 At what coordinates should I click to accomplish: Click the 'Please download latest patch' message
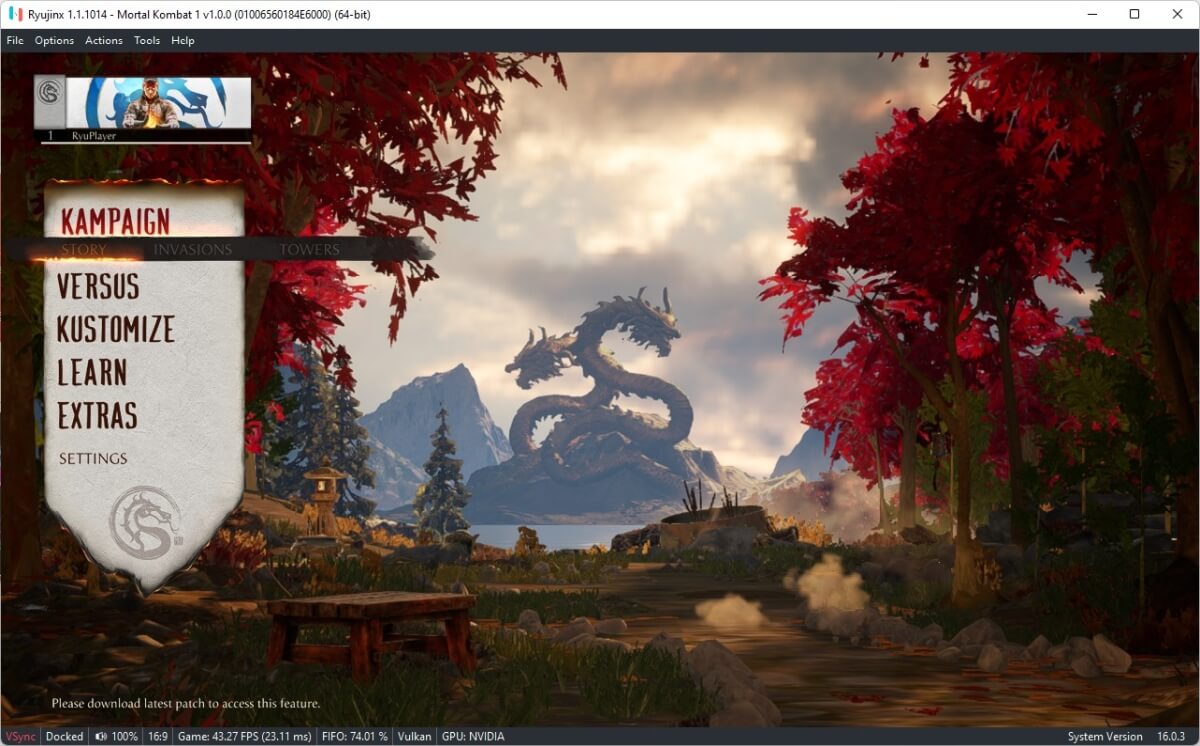tap(186, 703)
